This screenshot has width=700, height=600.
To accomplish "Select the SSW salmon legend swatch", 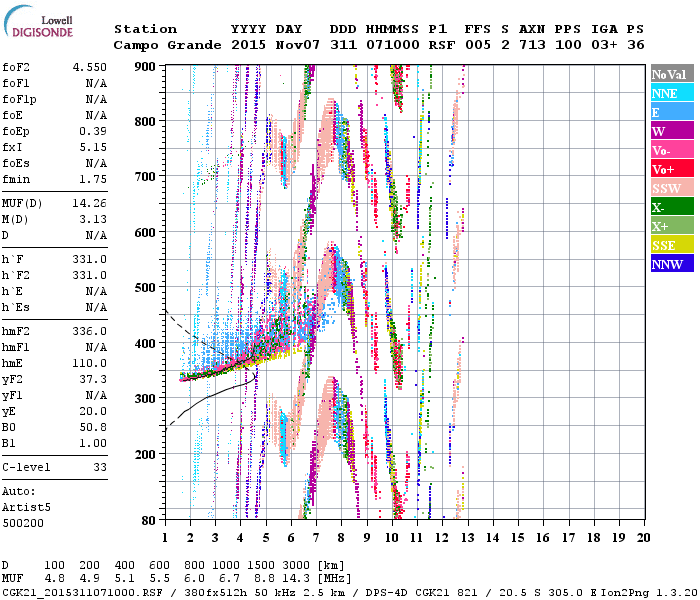I will [672, 188].
